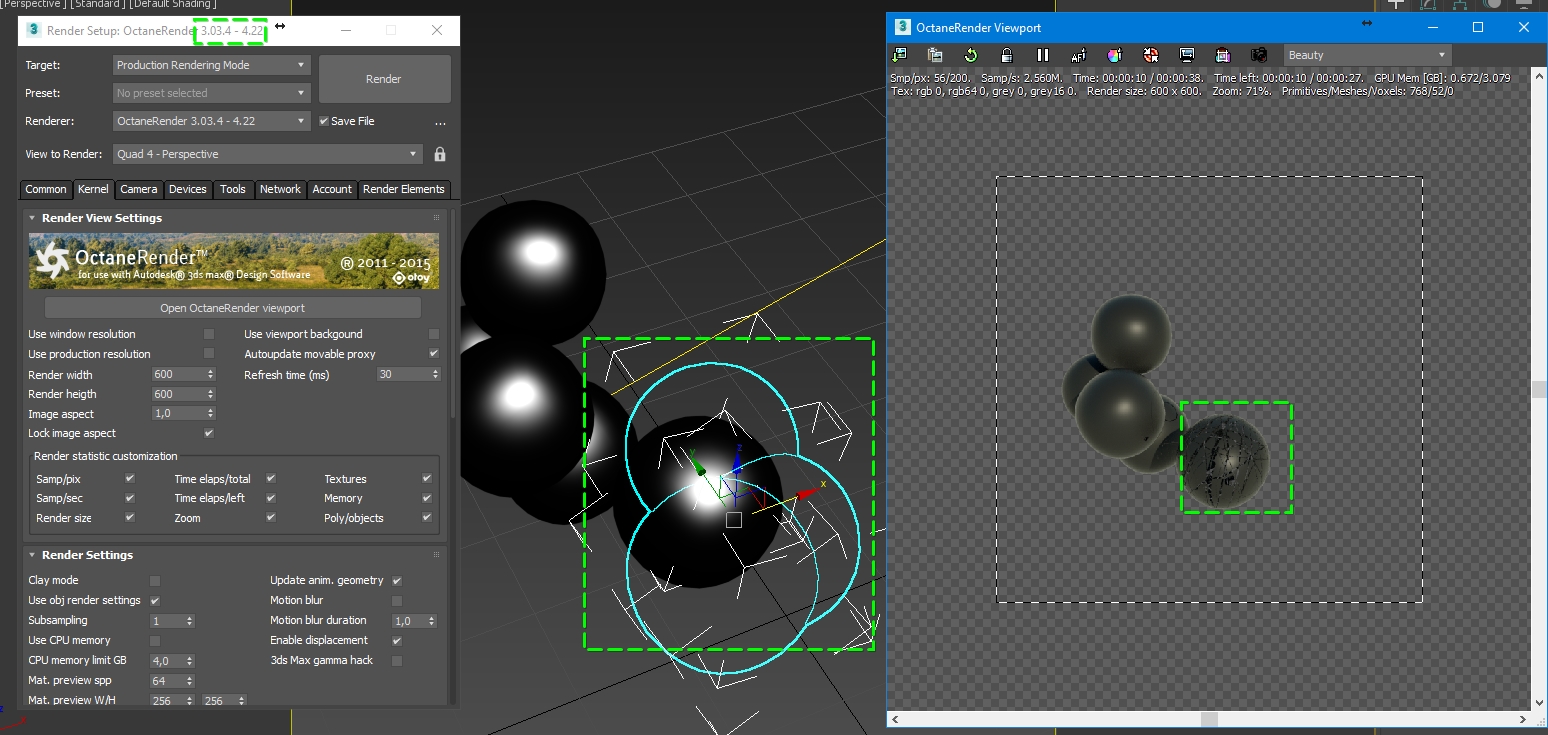This screenshot has height=735, width=1548.
Task: Switch to the Network tab
Action: tap(280, 189)
